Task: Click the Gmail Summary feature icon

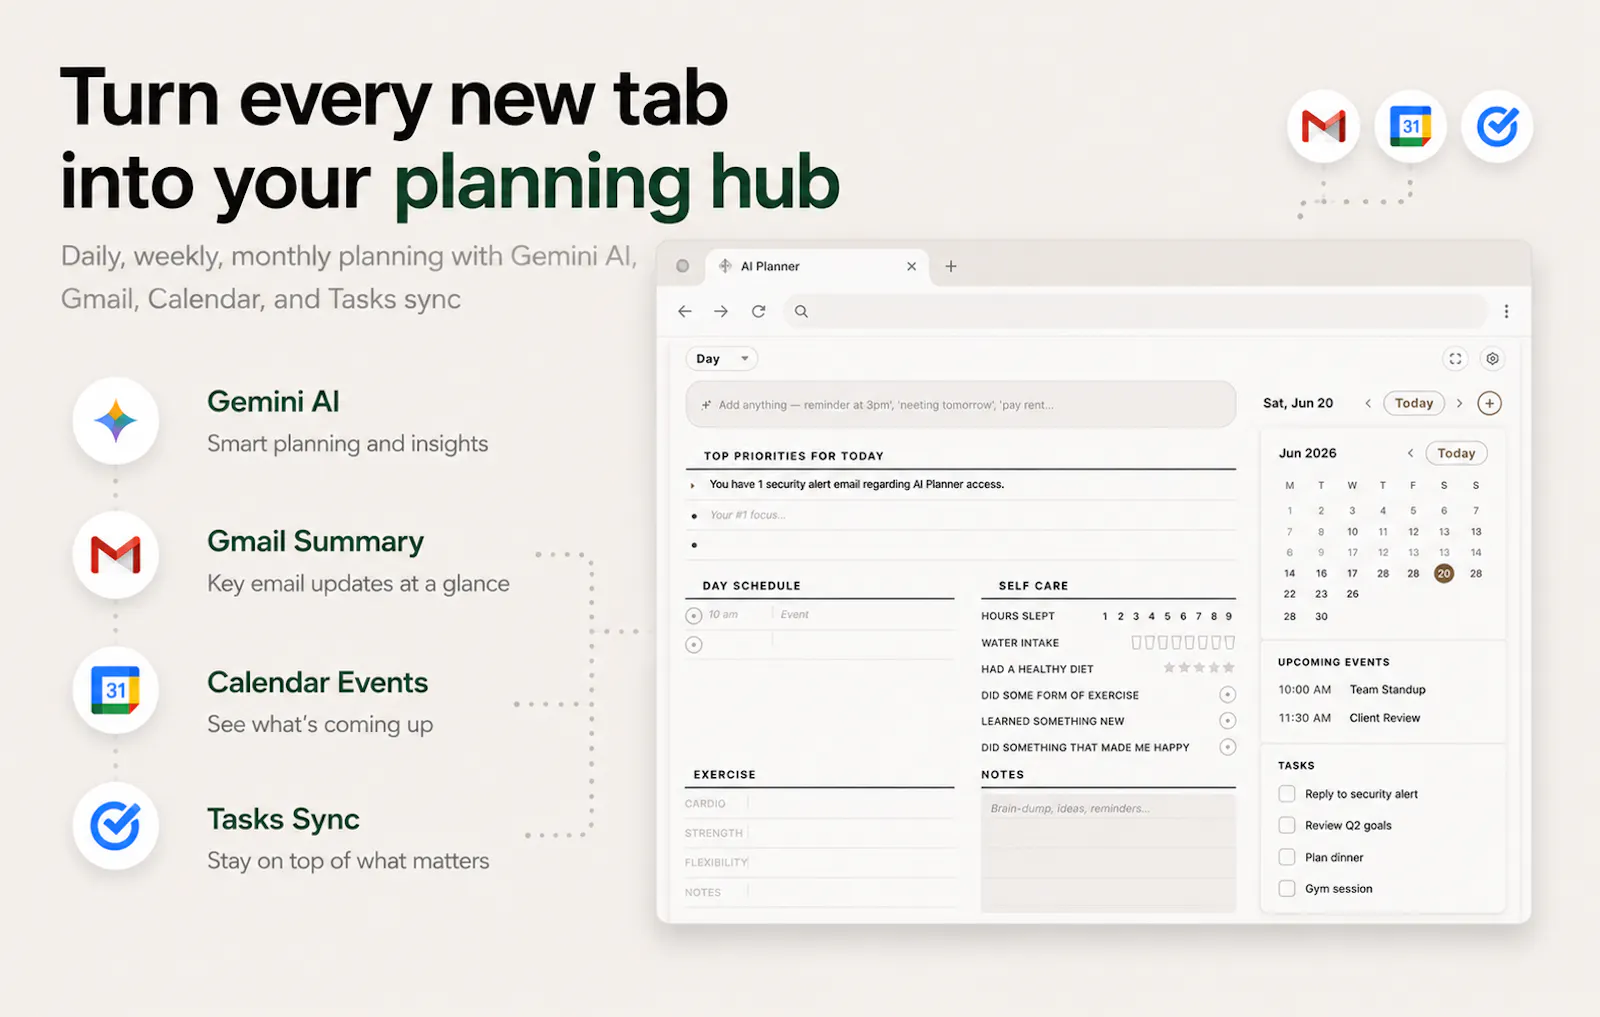Action: 116,555
